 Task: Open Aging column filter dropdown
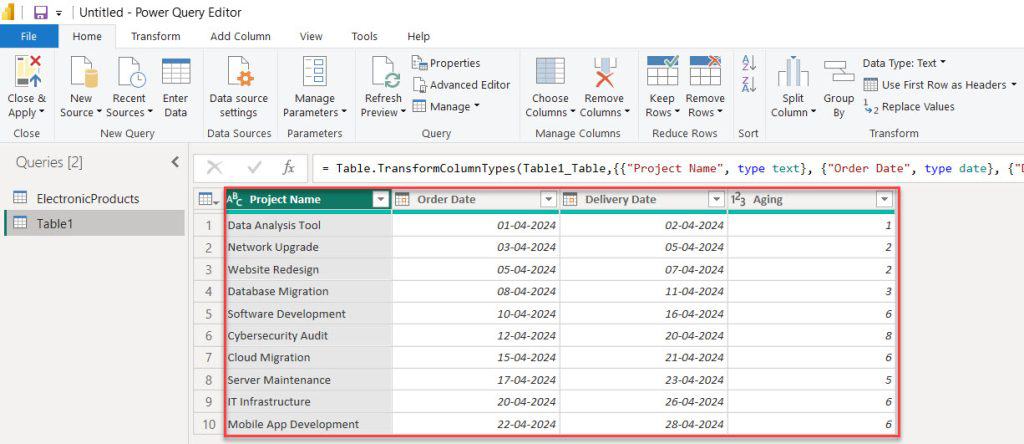pos(885,200)
